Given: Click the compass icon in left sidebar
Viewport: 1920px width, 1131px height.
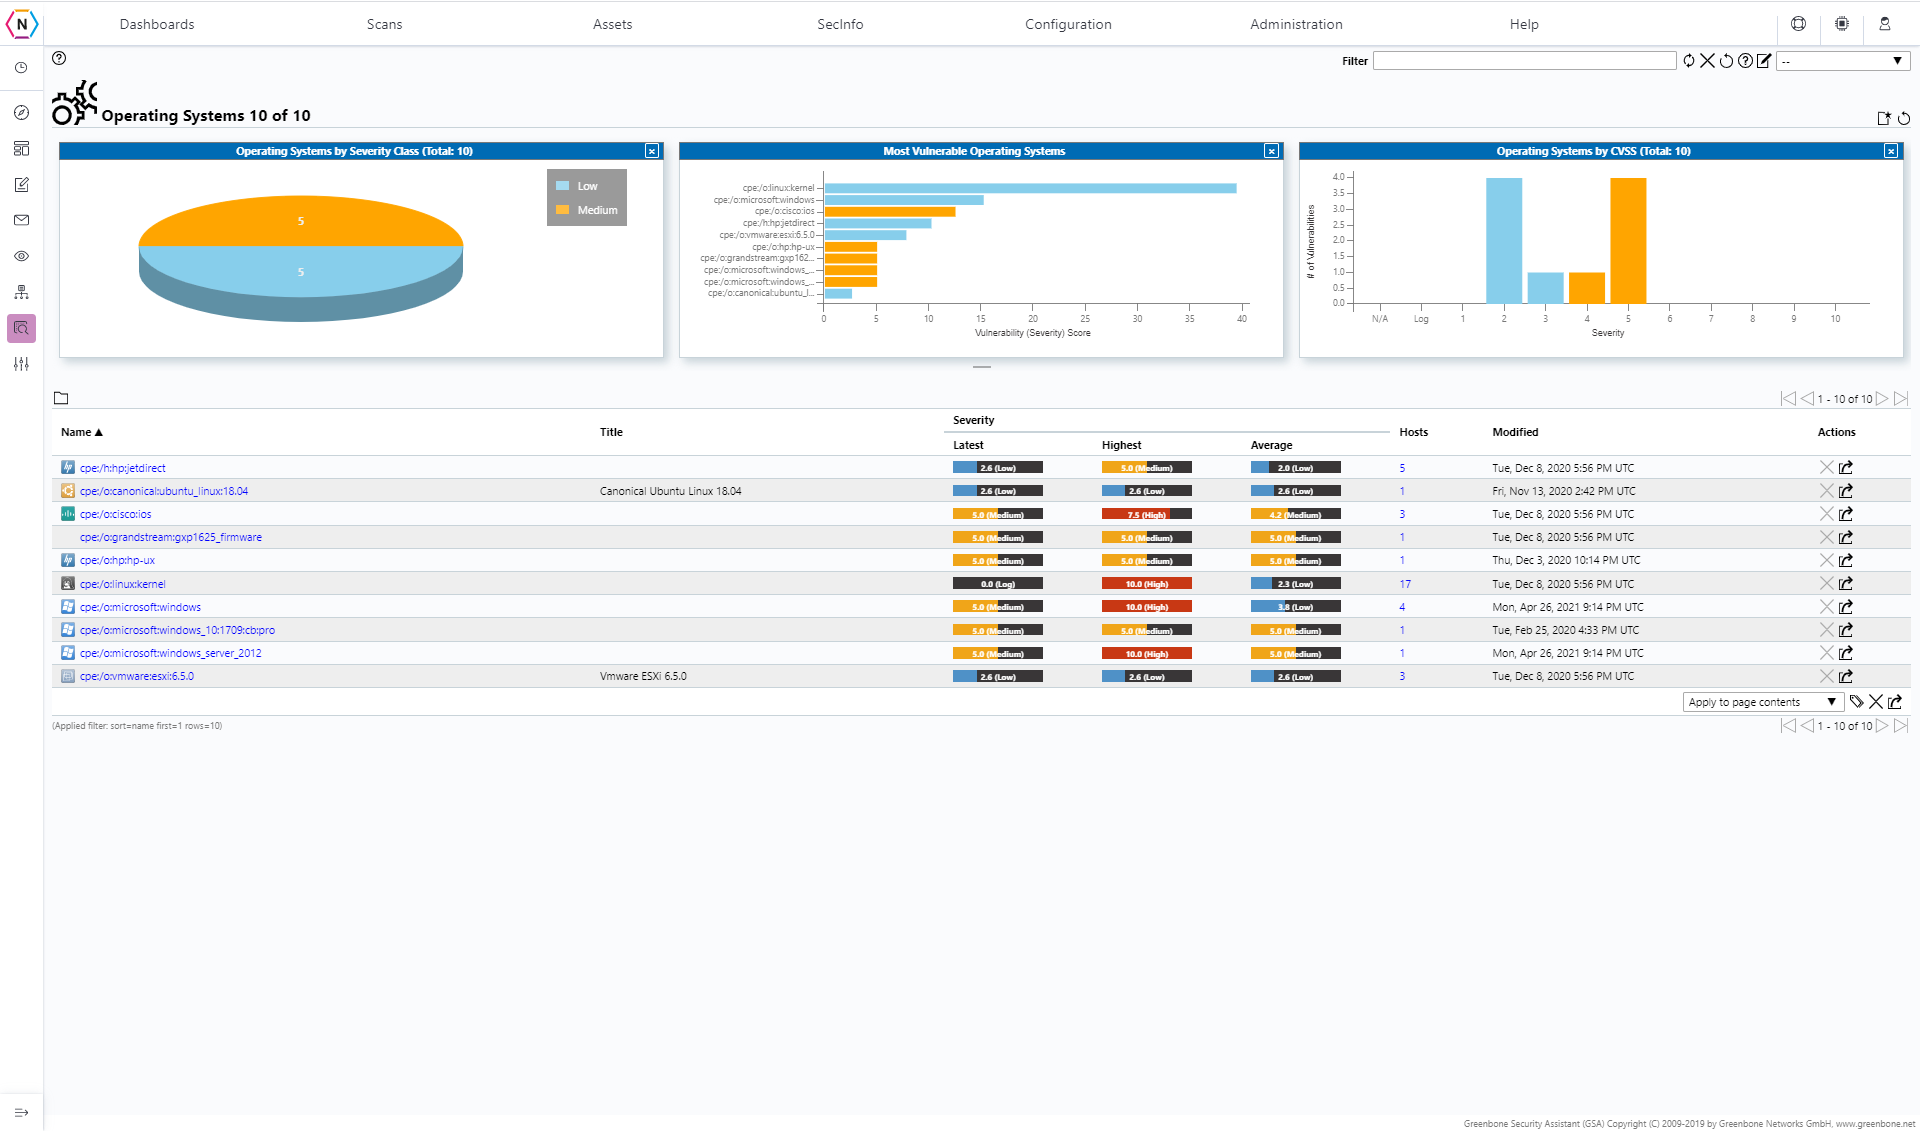Looking at the screenshot, I should (x=21, y=113).
